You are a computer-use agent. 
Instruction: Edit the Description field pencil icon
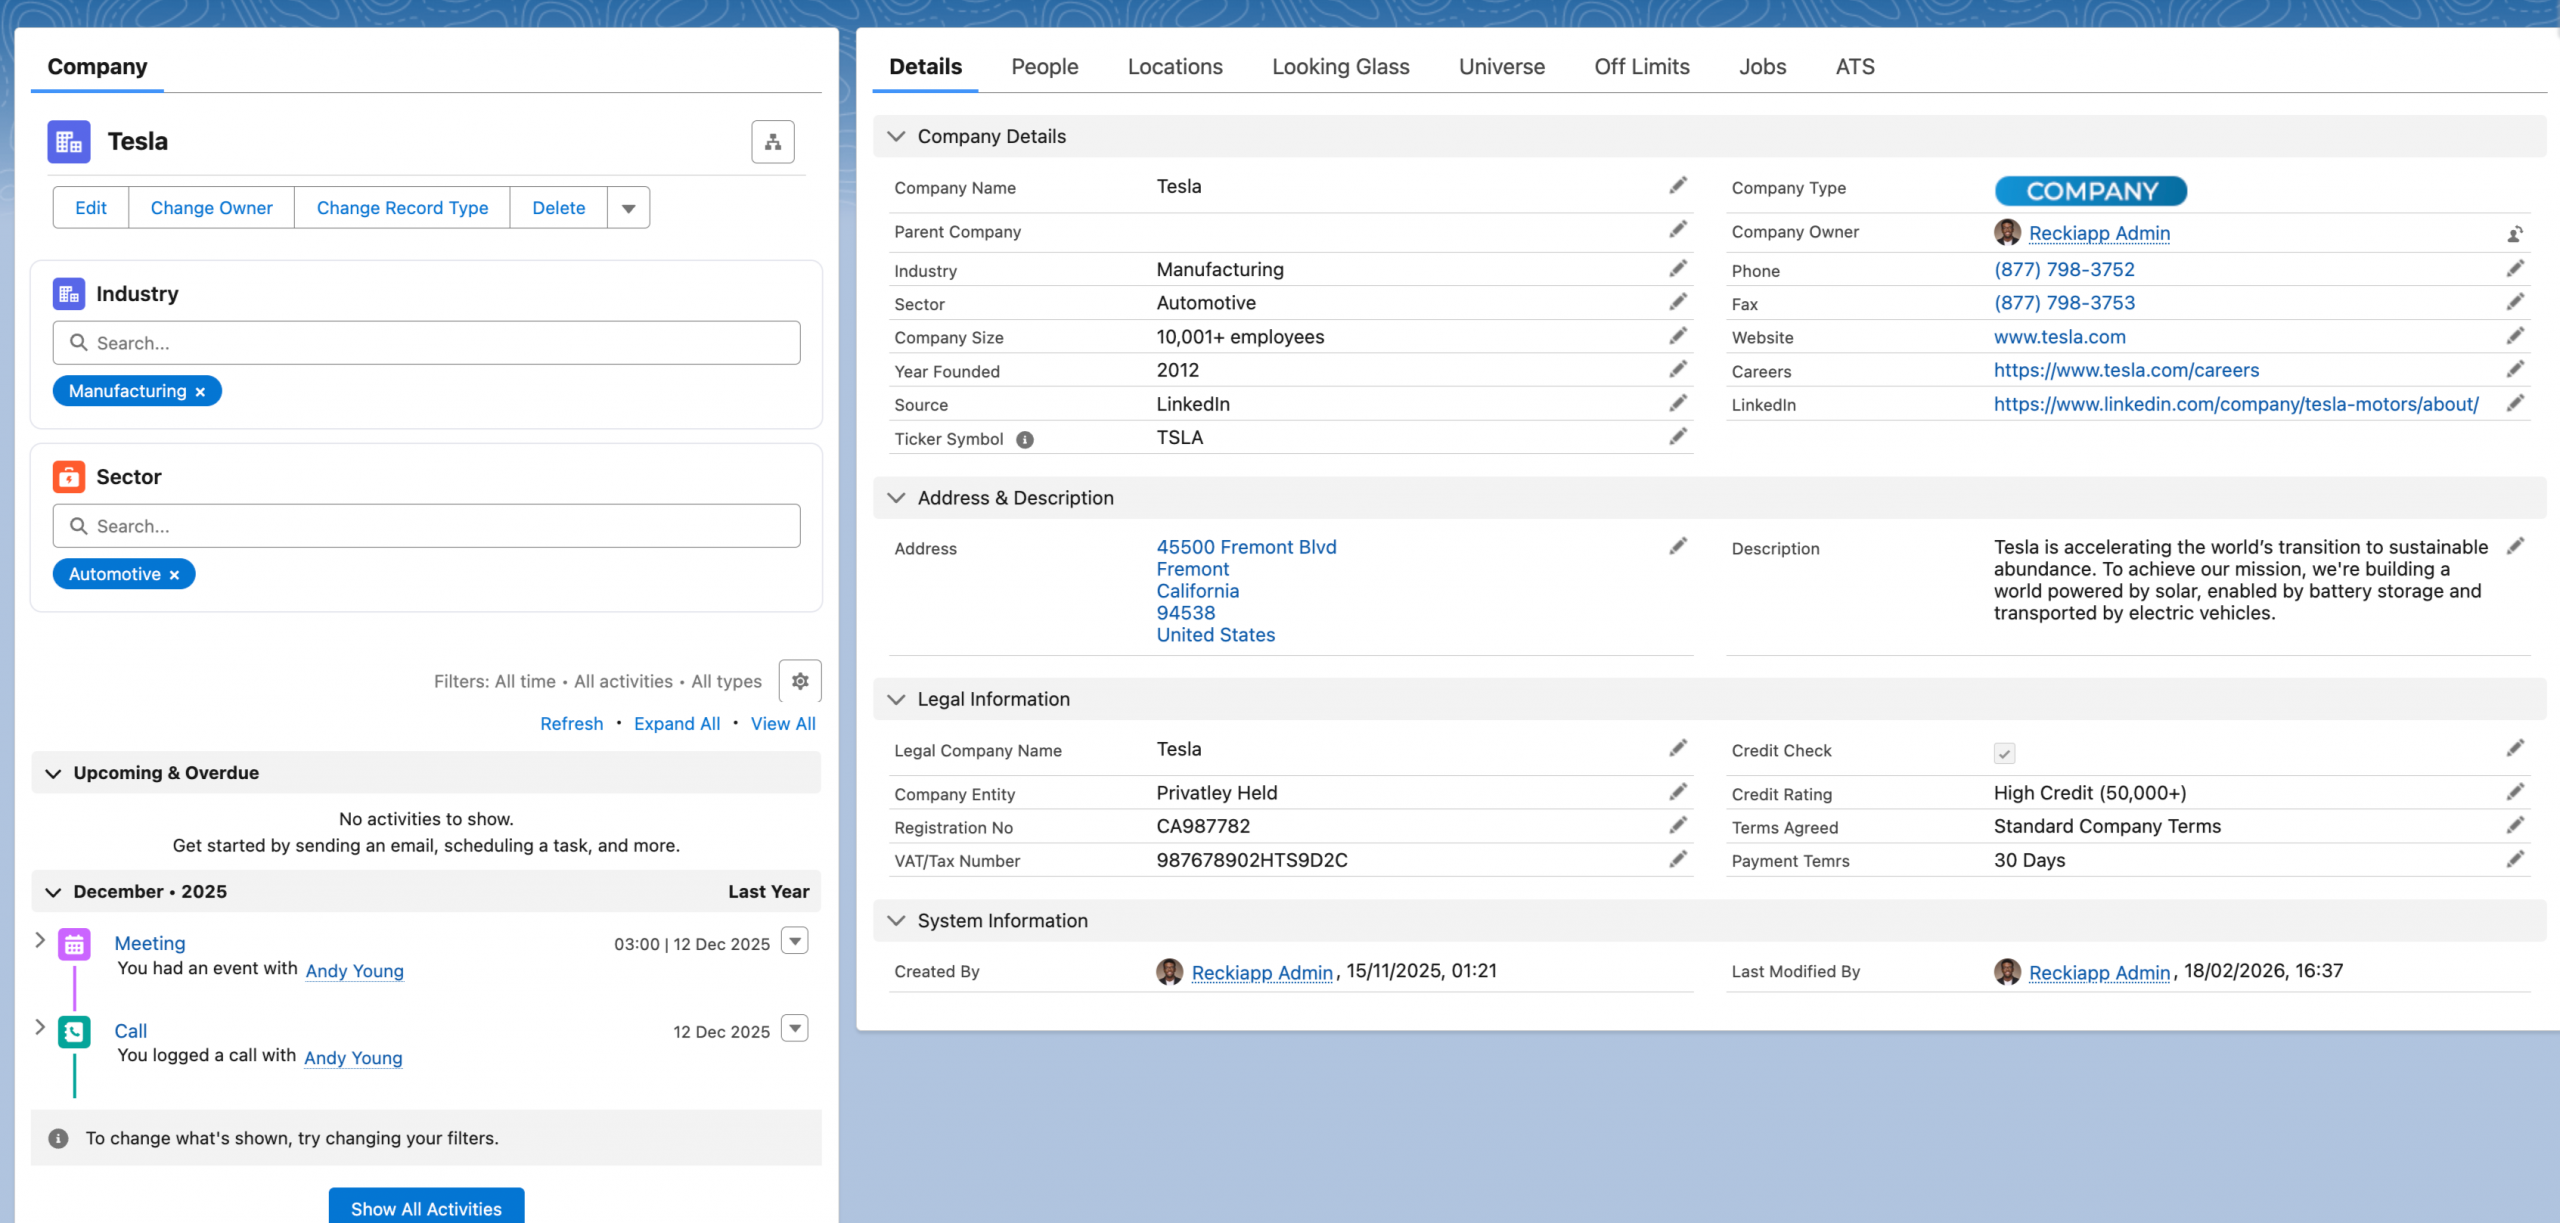coord(2514,546)
